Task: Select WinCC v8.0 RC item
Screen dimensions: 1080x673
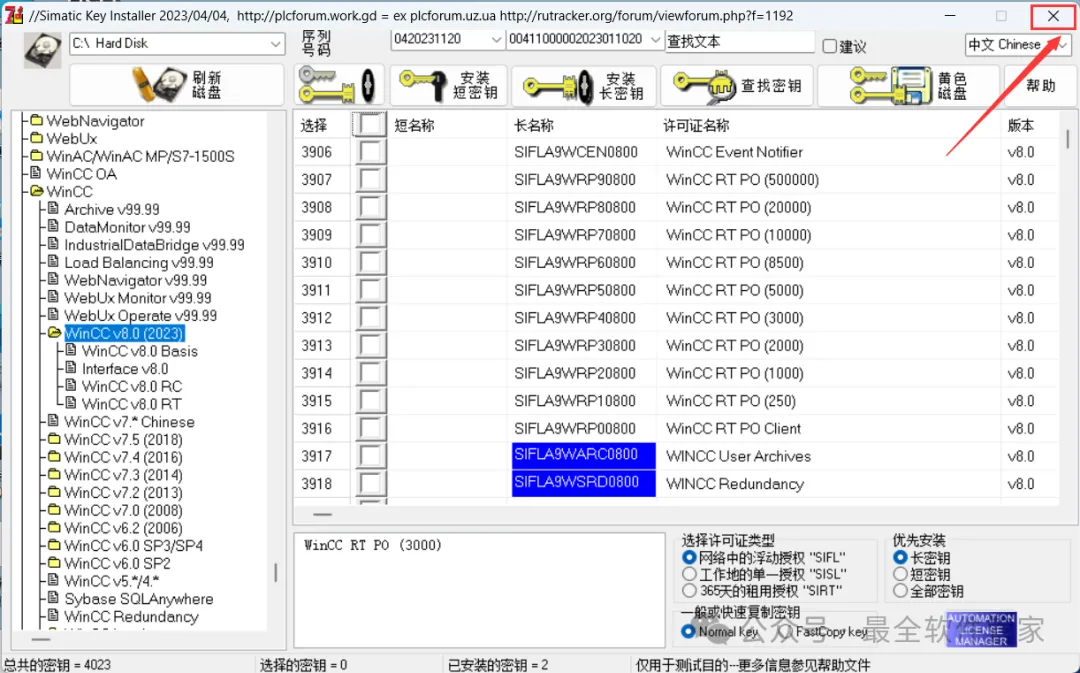Action: point(132,386)
